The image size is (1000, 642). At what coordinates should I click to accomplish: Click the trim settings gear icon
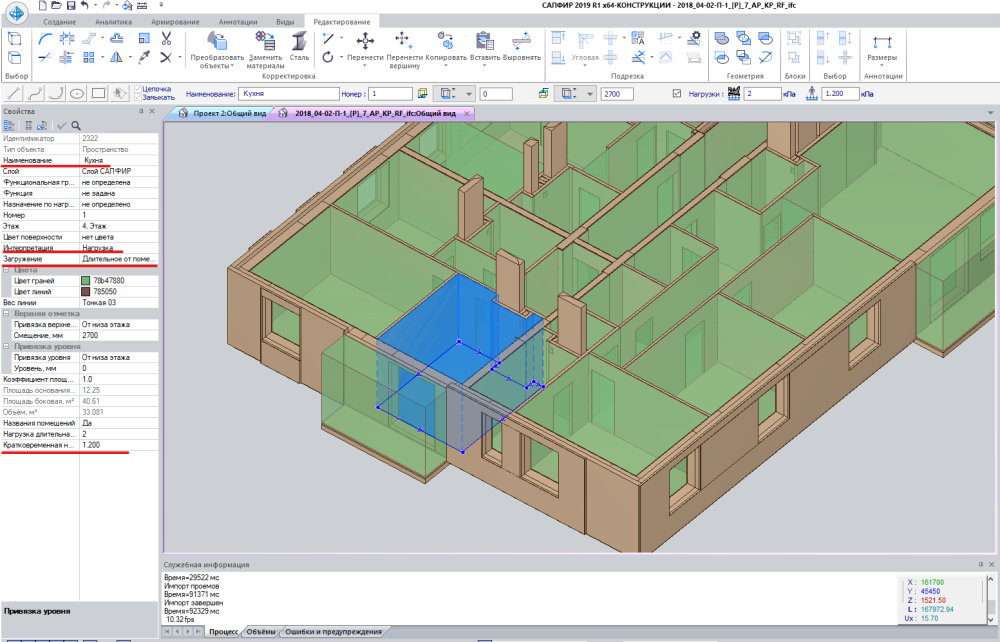[x=694, y=38]
